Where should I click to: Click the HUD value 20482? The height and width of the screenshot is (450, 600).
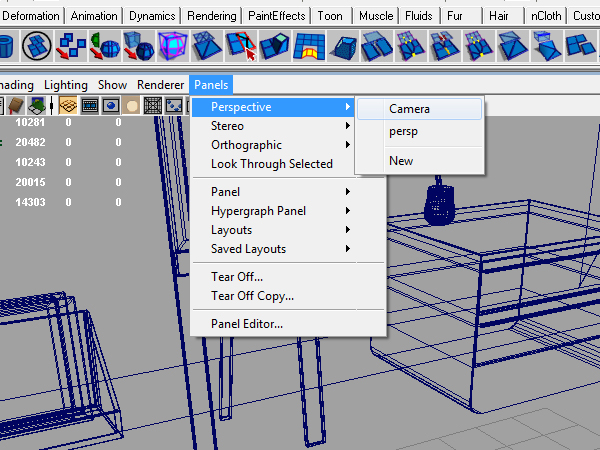point(30,142)
